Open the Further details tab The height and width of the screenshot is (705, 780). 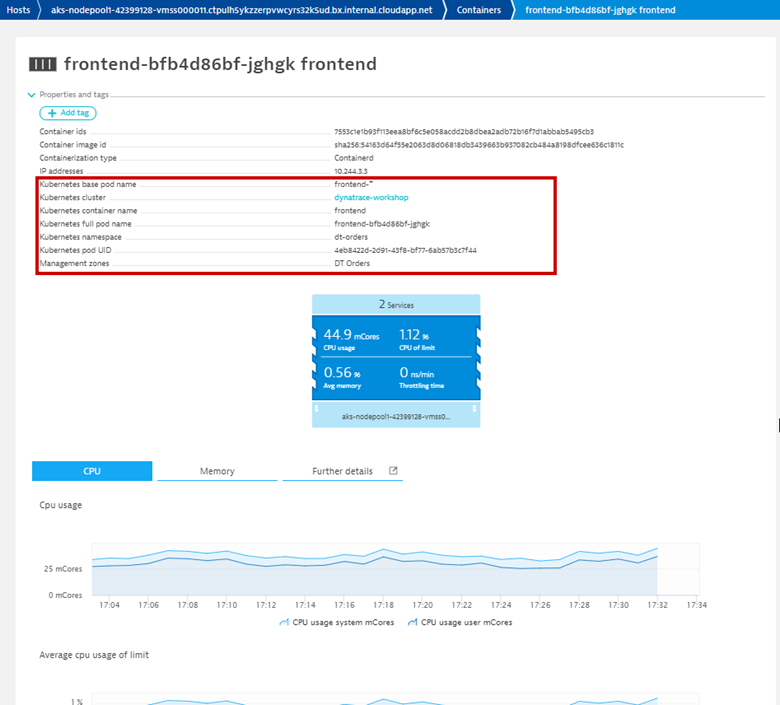pos(342,471)
